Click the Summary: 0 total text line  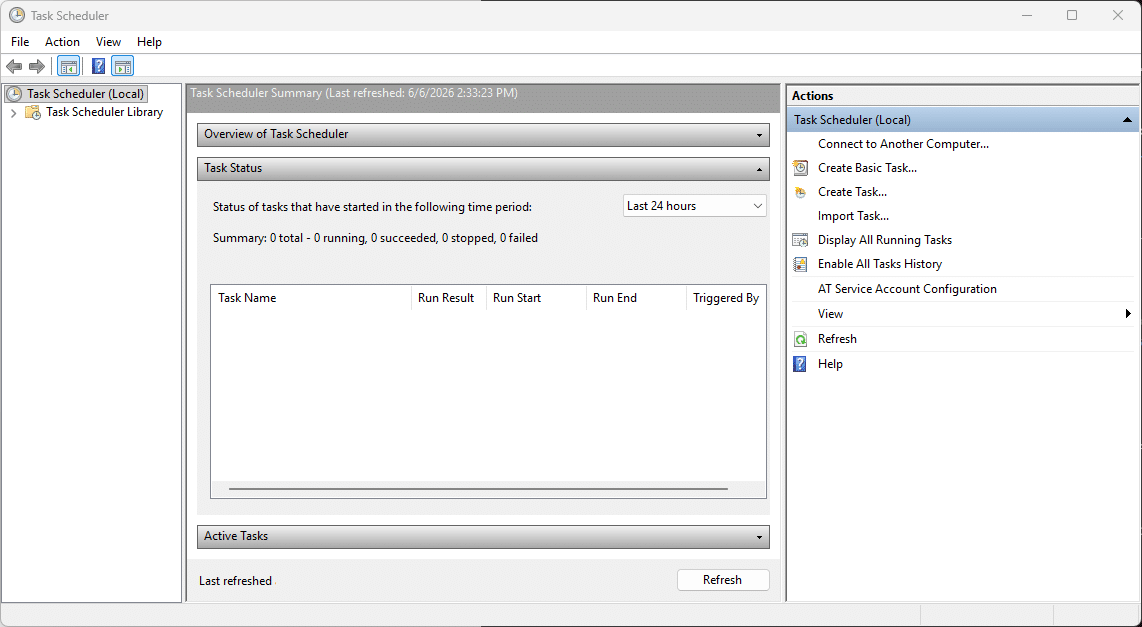(x=375, y=238)
